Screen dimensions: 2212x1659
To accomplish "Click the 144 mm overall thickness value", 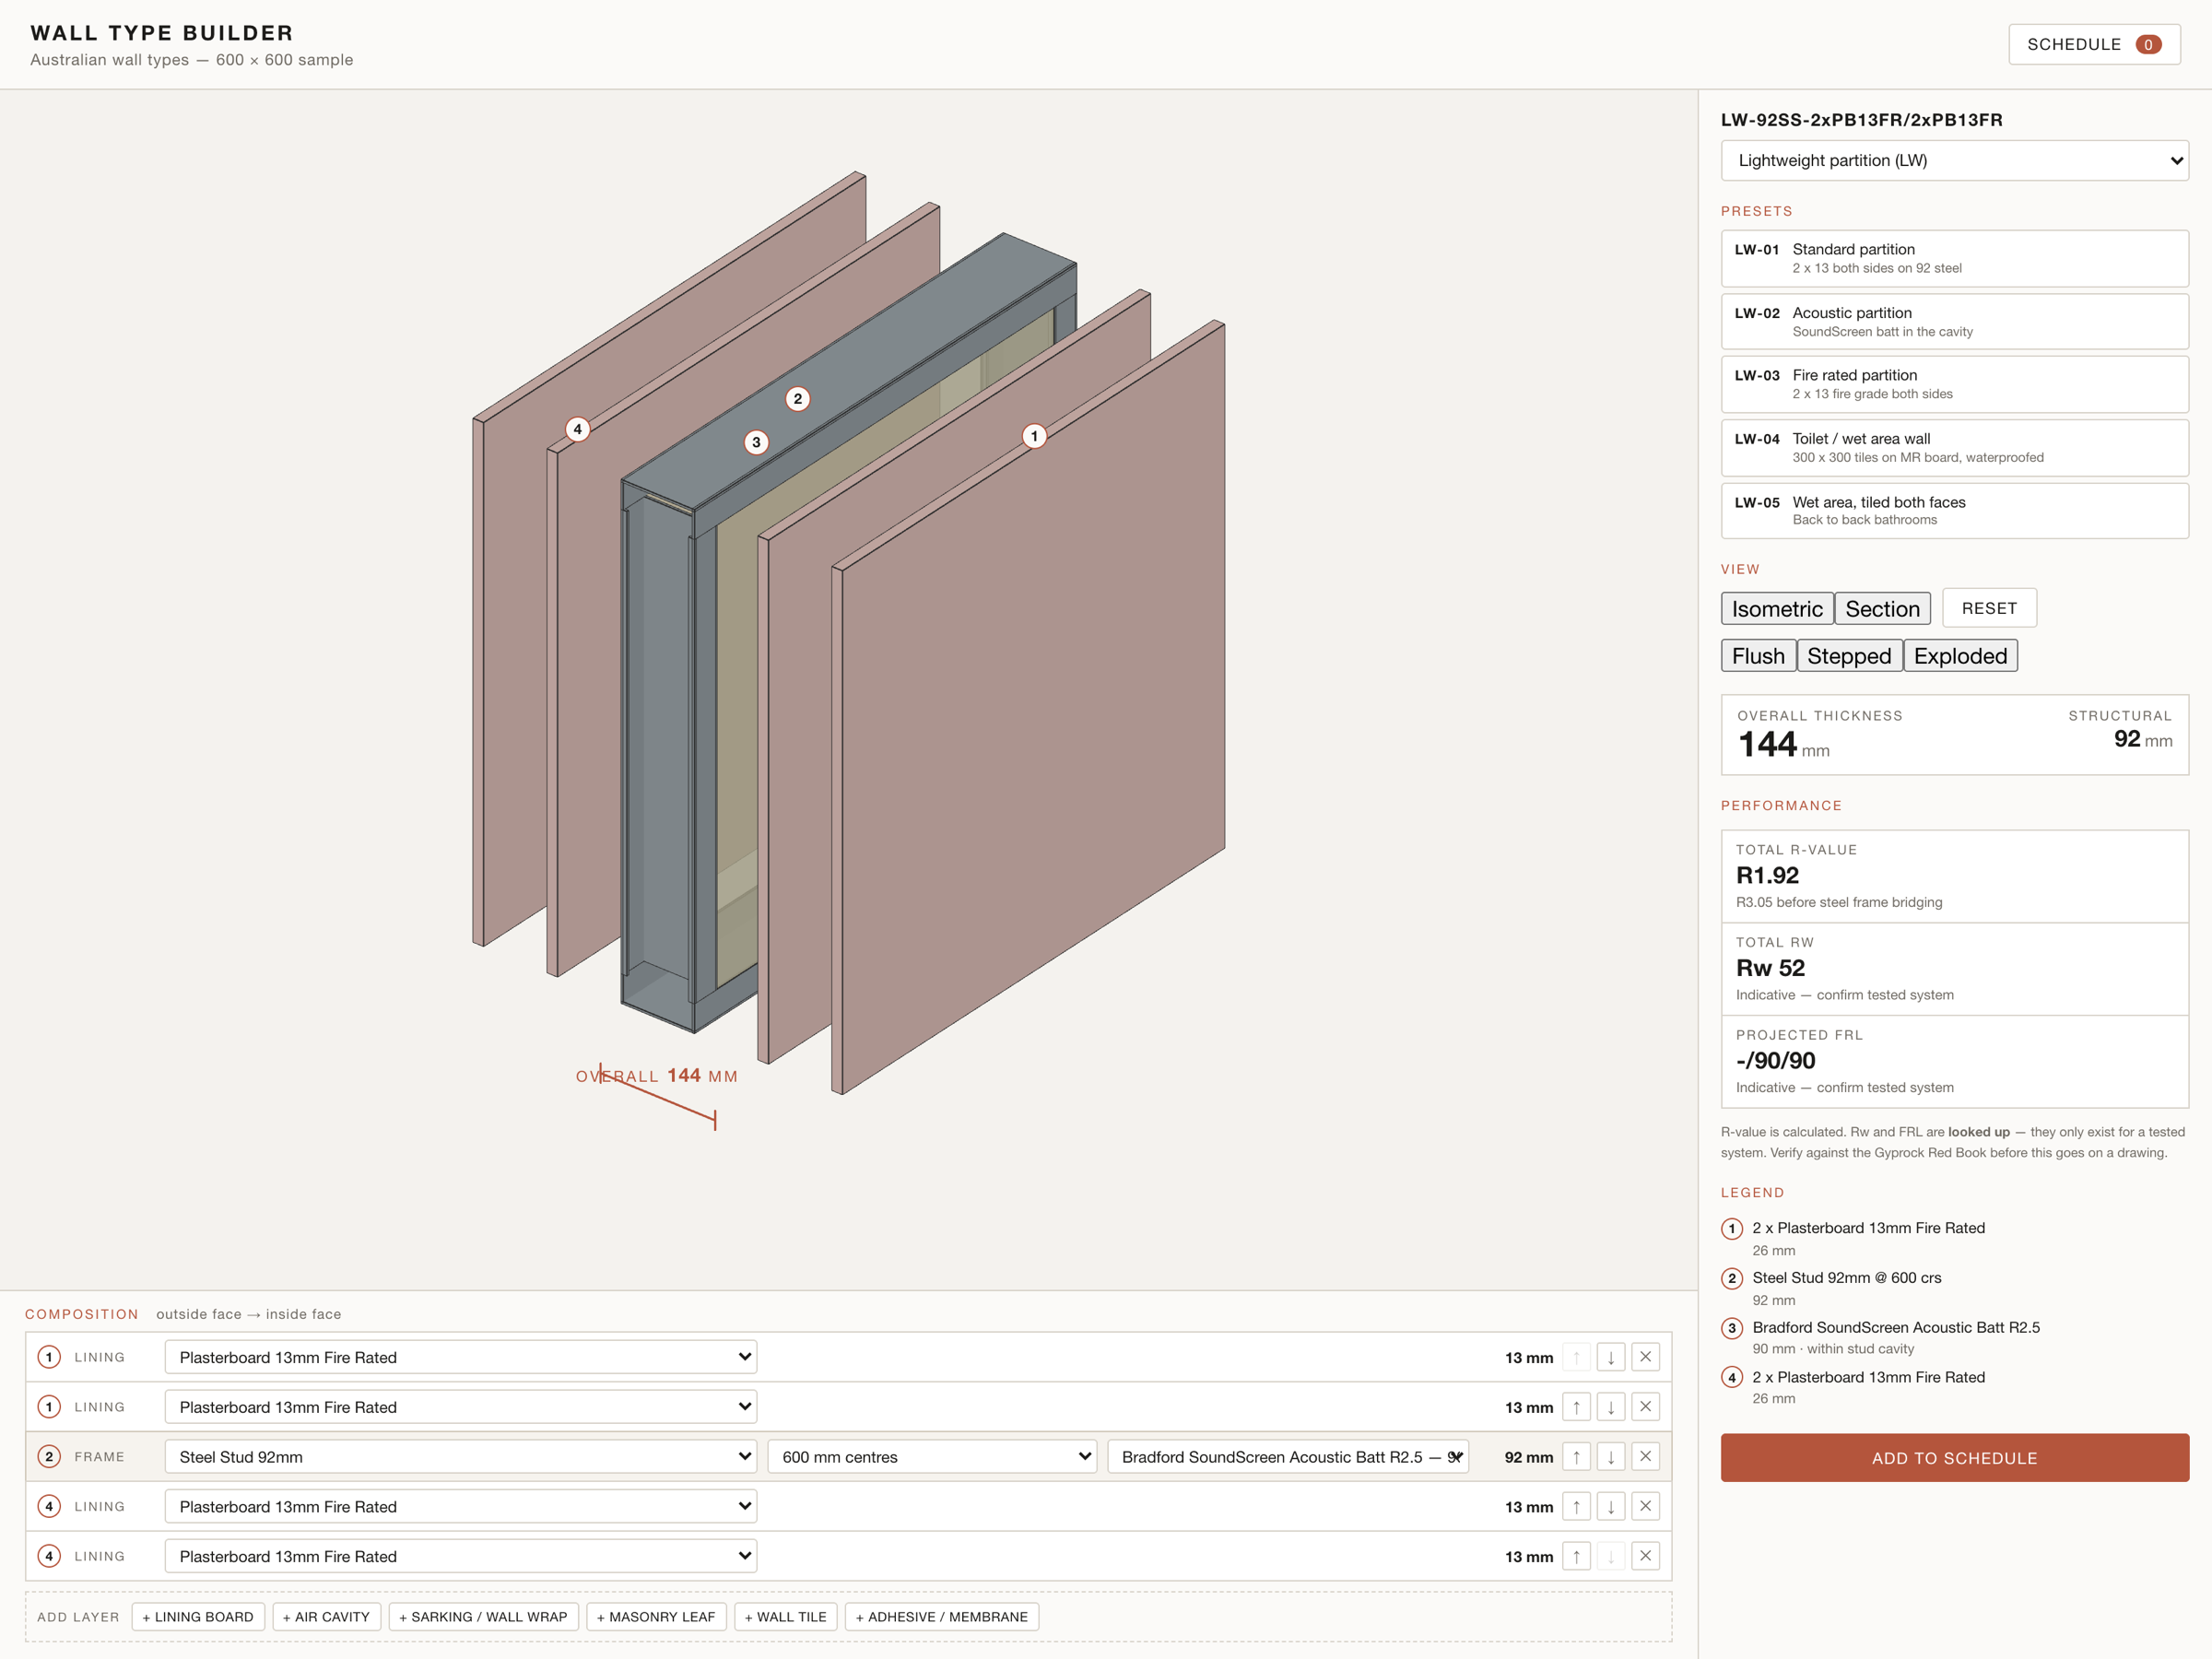I will pos(1783,744).
